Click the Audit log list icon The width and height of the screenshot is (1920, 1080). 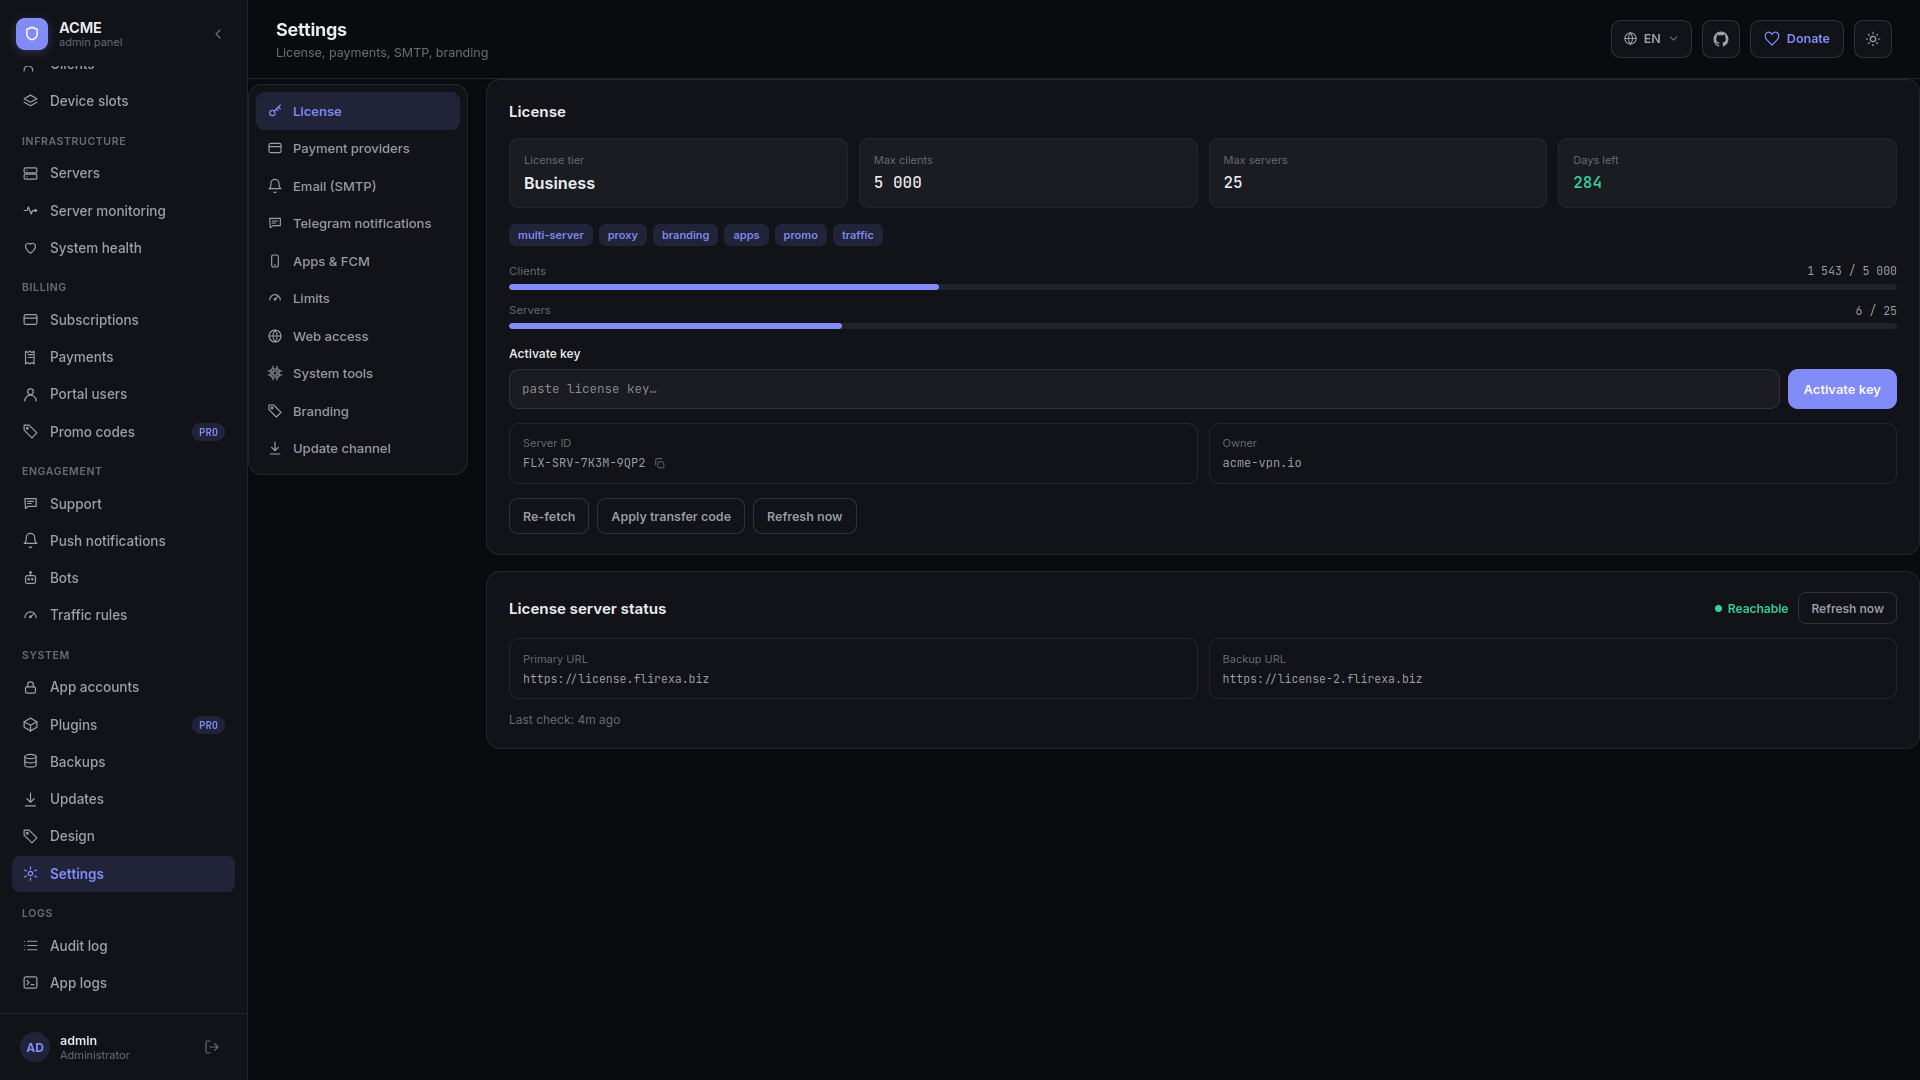coord(30,946)
